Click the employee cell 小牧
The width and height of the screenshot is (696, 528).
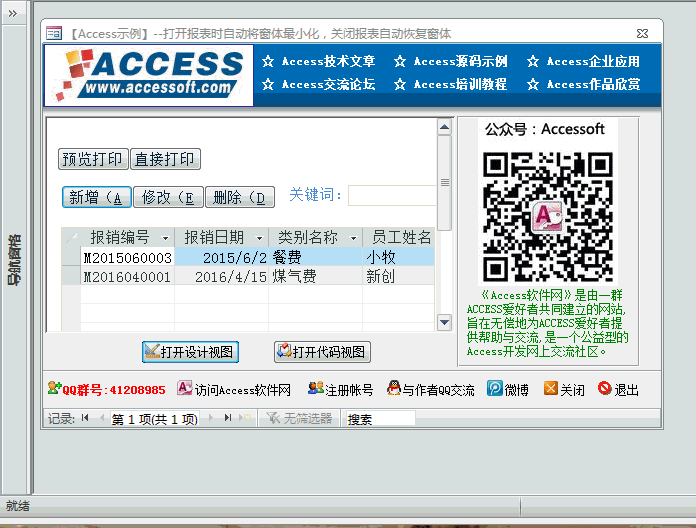pos(399,257)
